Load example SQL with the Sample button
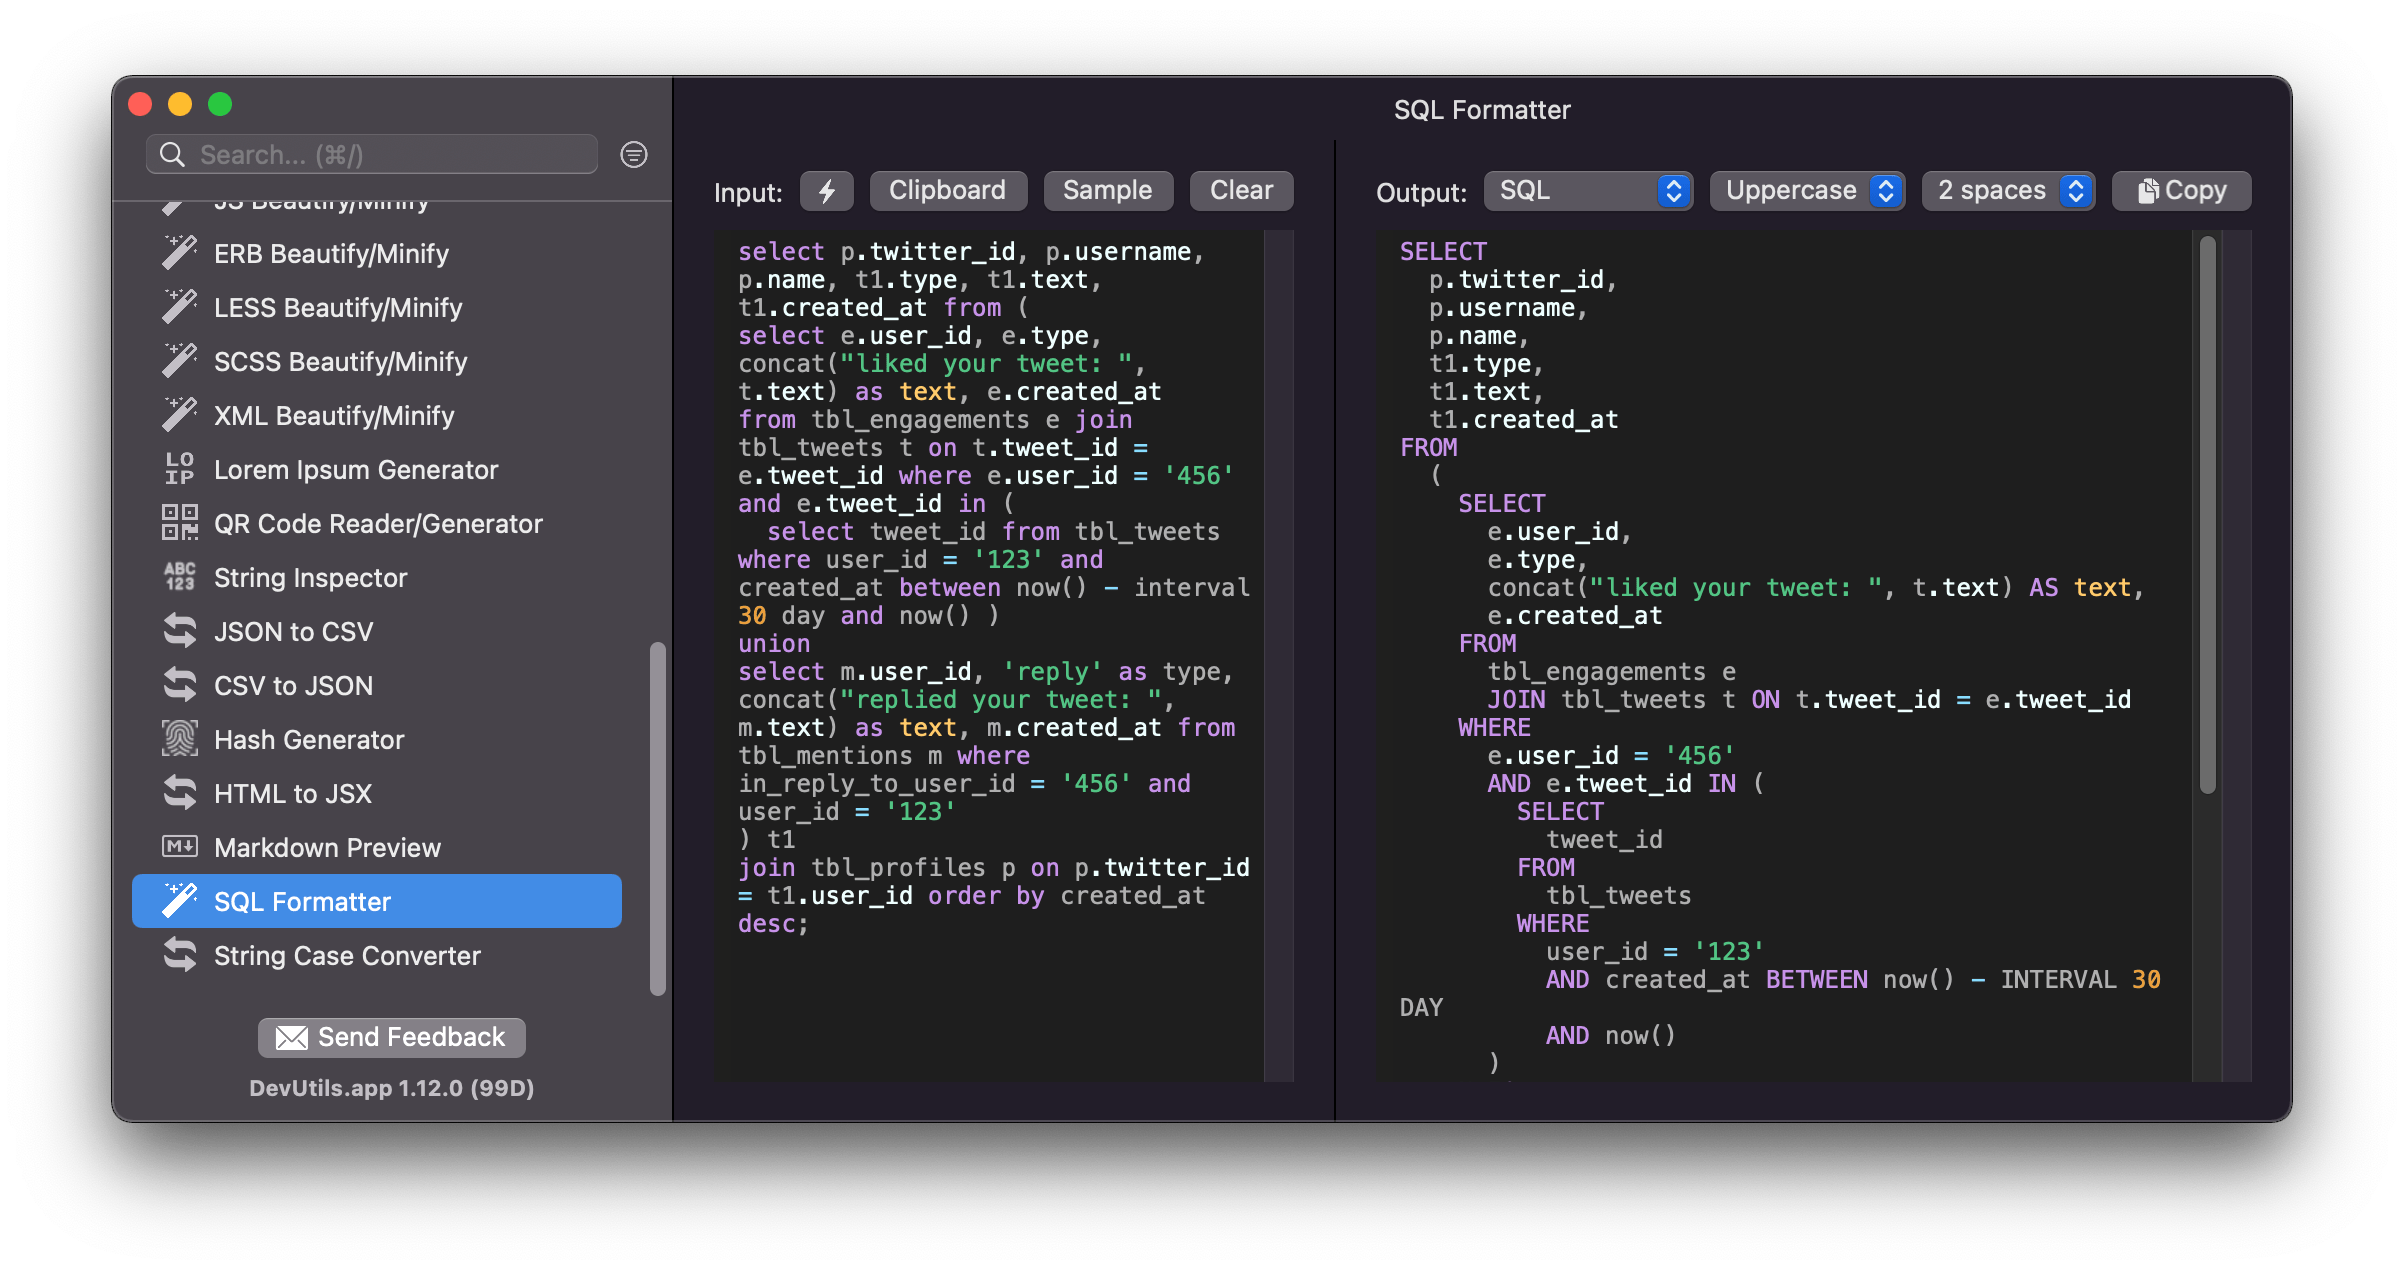Viewport: 2404px width, 1270px height. point(1108,190)
